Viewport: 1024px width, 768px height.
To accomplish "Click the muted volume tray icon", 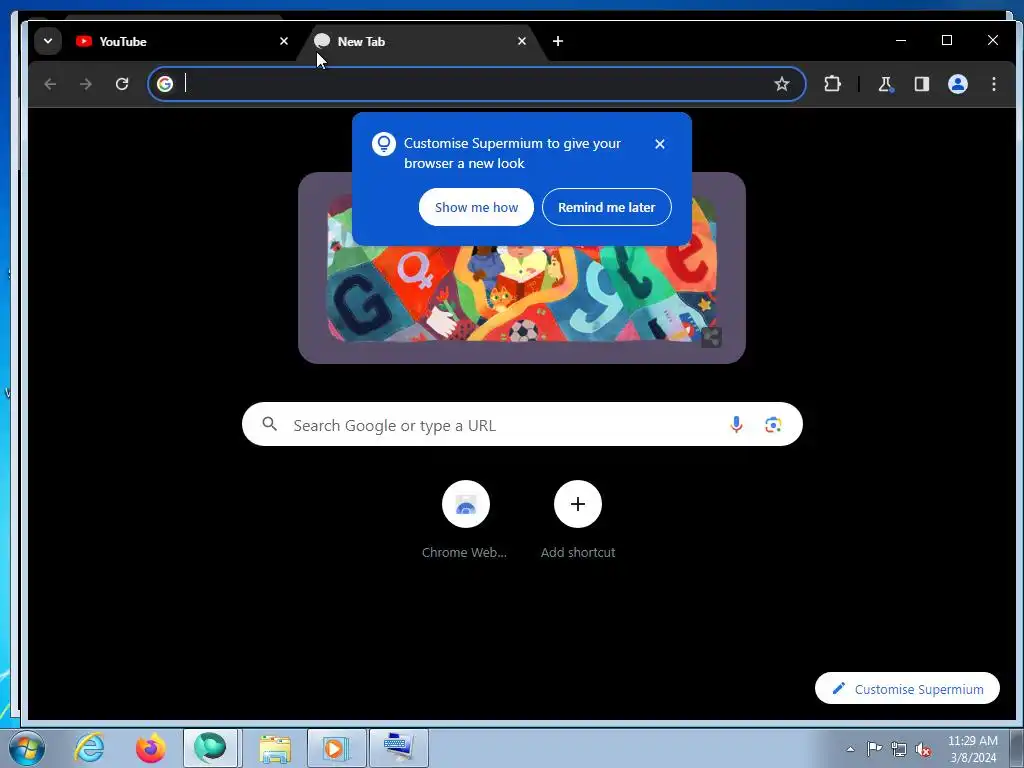I will tap(923, 749).
